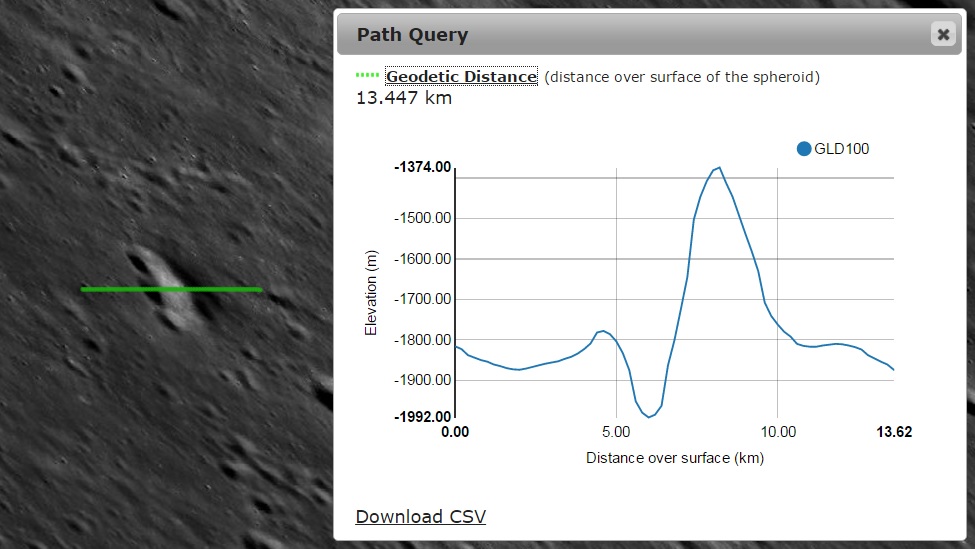The width and height of the screenshot is (975, 549).
Task: Click the Geodetic Distance link
Action: [461, 77]
